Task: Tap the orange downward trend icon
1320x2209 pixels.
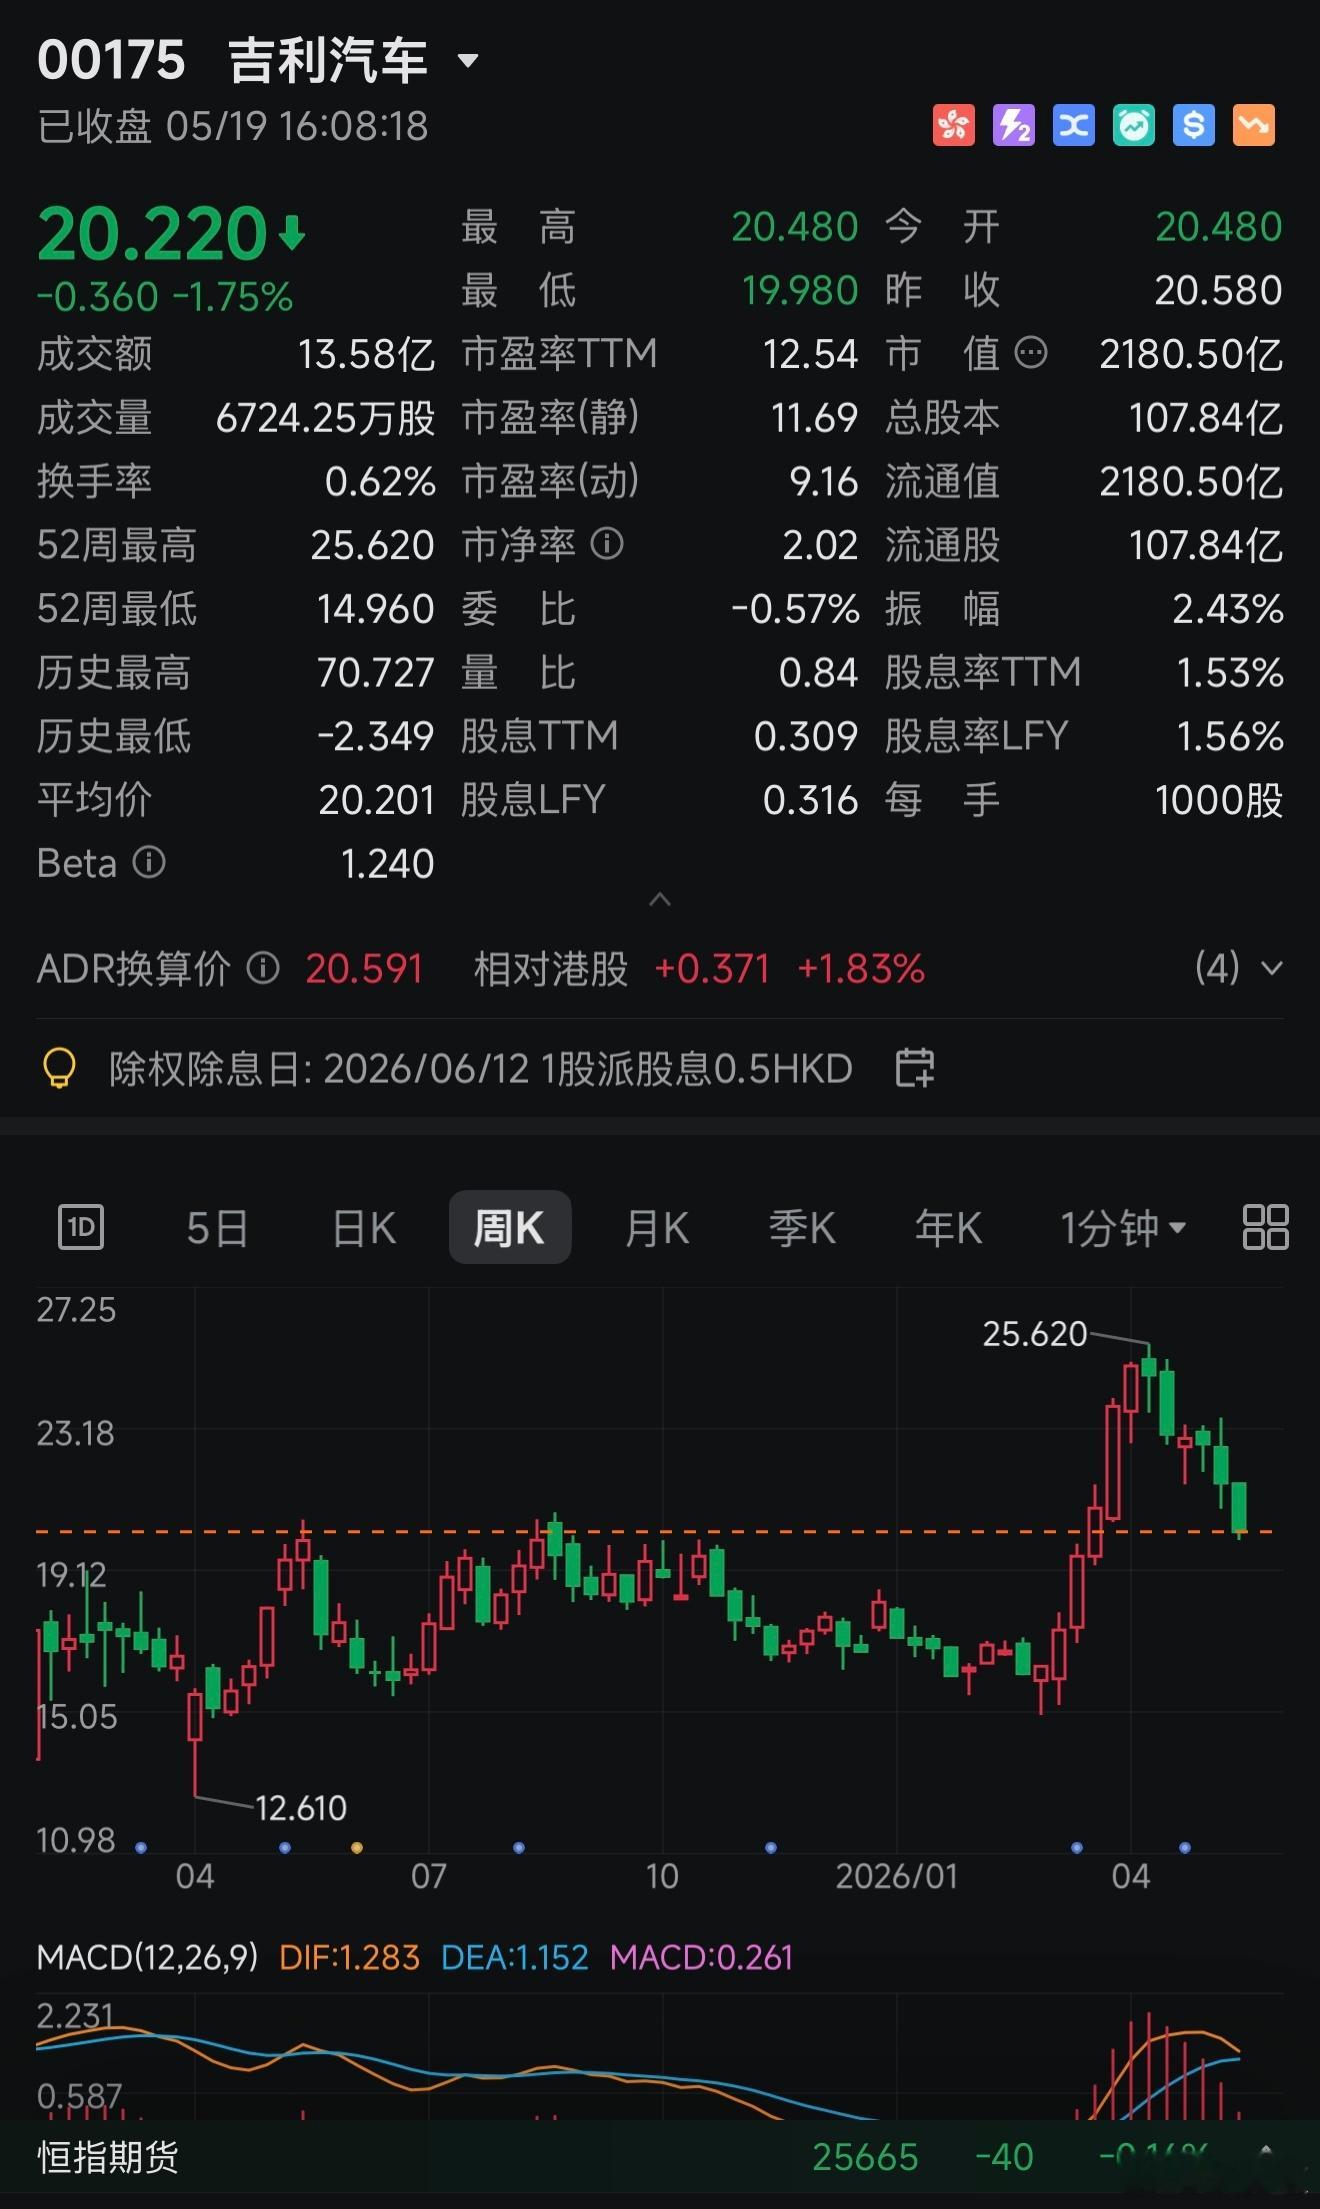Action: tap(1253, 126)
